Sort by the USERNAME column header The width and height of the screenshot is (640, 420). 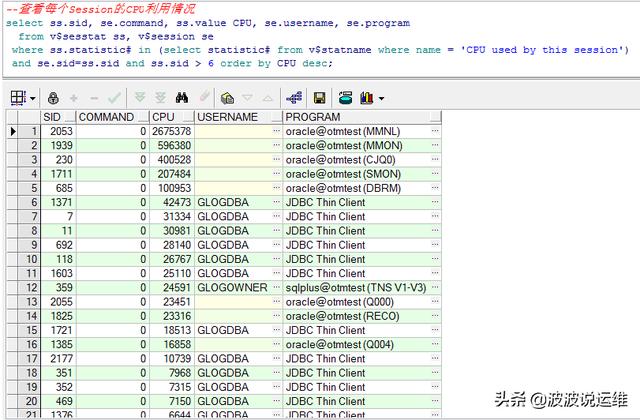click(x=238, y=117)
